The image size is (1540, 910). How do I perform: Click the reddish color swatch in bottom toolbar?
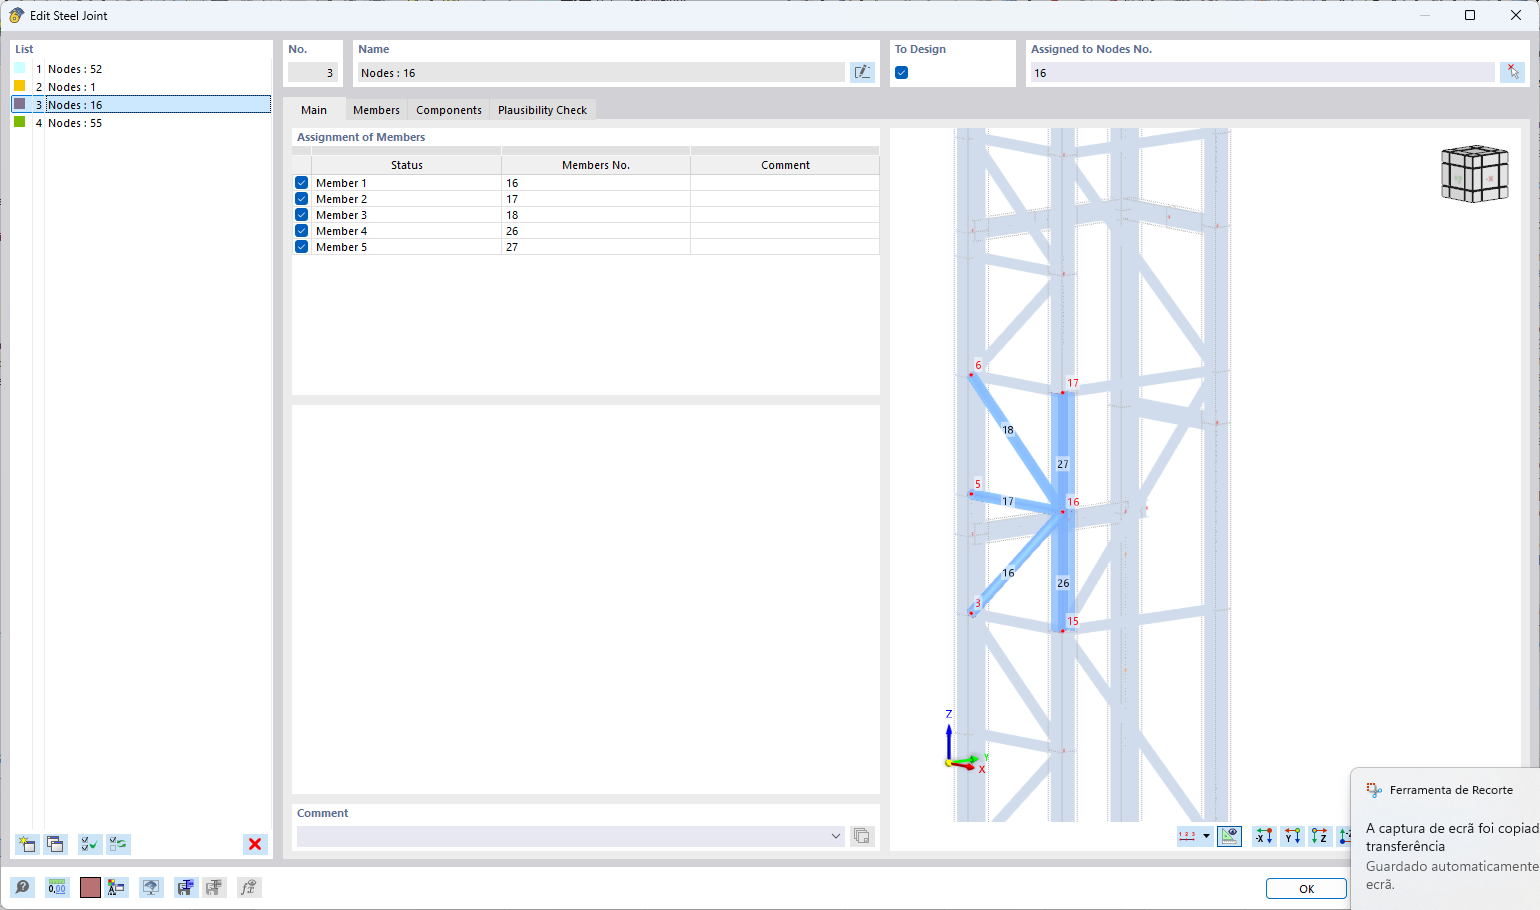click(90, 887)
